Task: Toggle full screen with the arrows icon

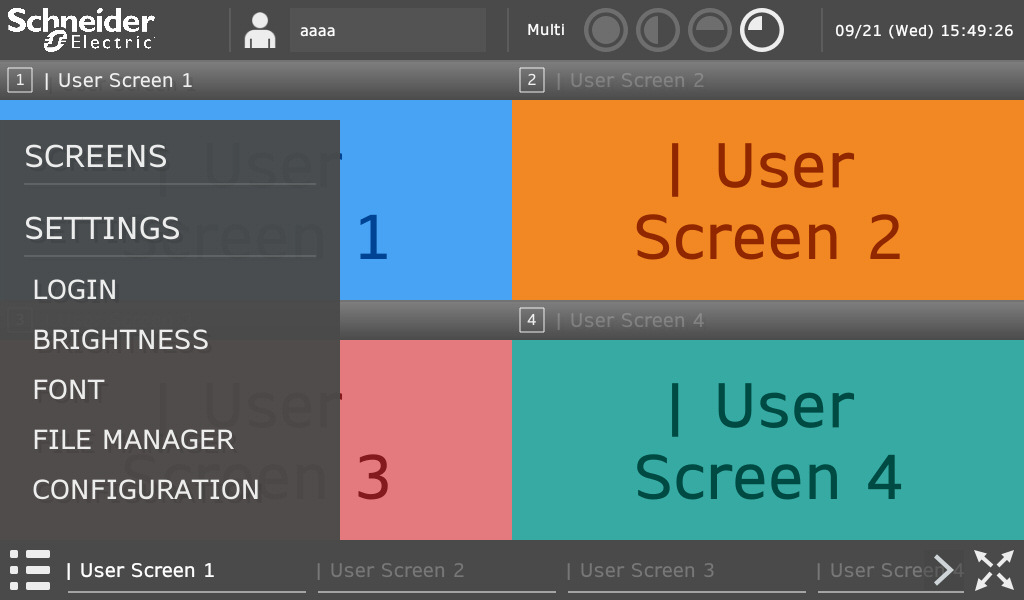Action: tap(994, 570)
